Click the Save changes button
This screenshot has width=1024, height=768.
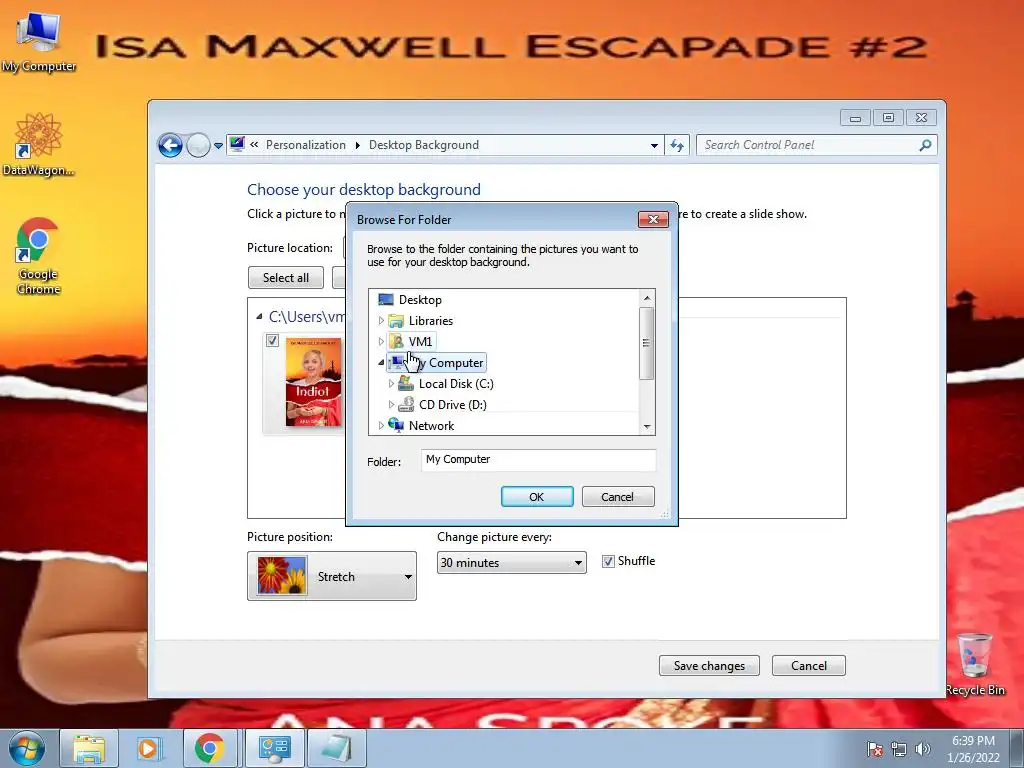coord(709,665)
